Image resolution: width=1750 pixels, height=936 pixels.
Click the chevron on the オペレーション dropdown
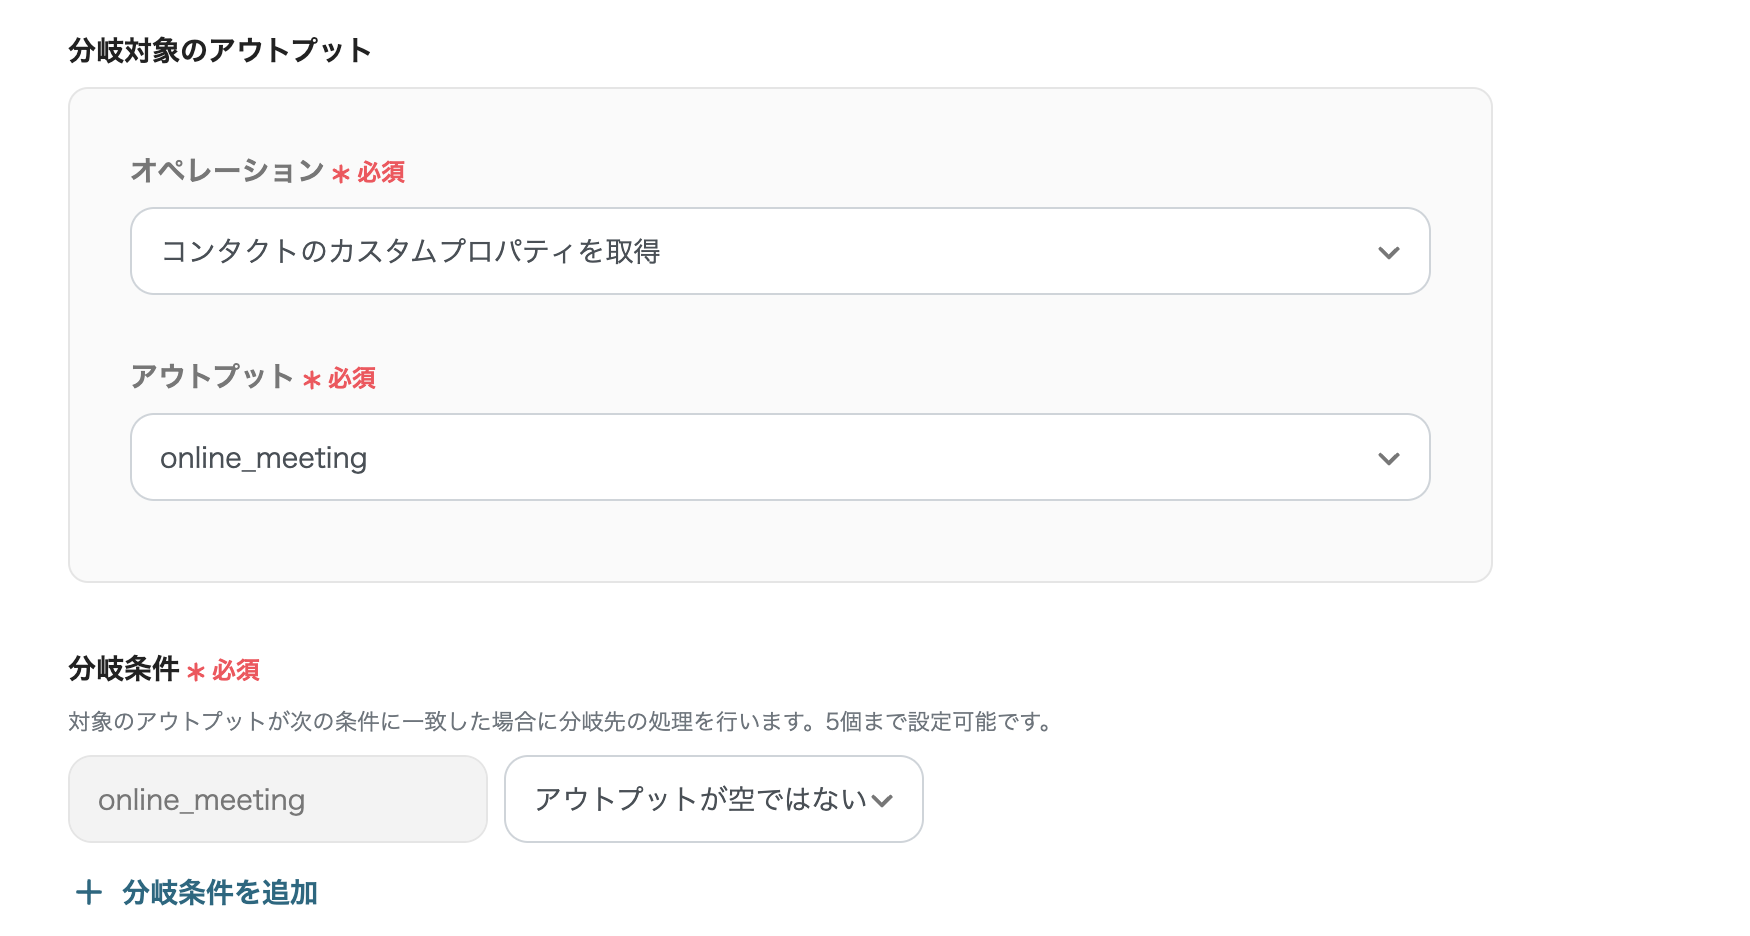click(x=1388, y=252)
